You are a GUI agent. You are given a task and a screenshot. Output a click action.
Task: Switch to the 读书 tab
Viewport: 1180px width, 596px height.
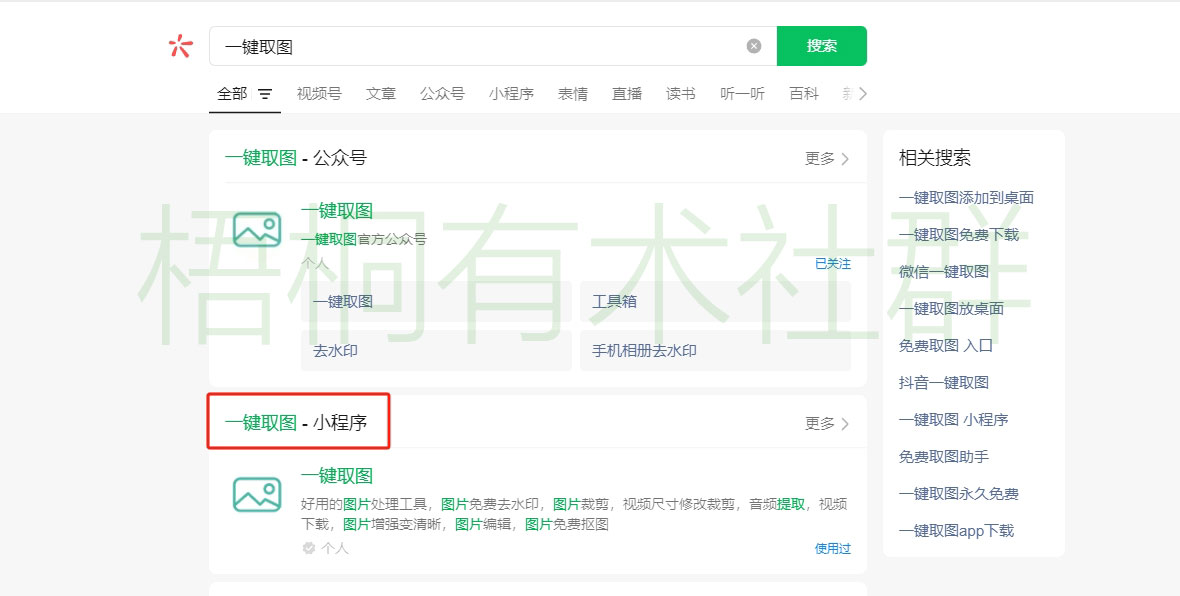click(681, 93)
